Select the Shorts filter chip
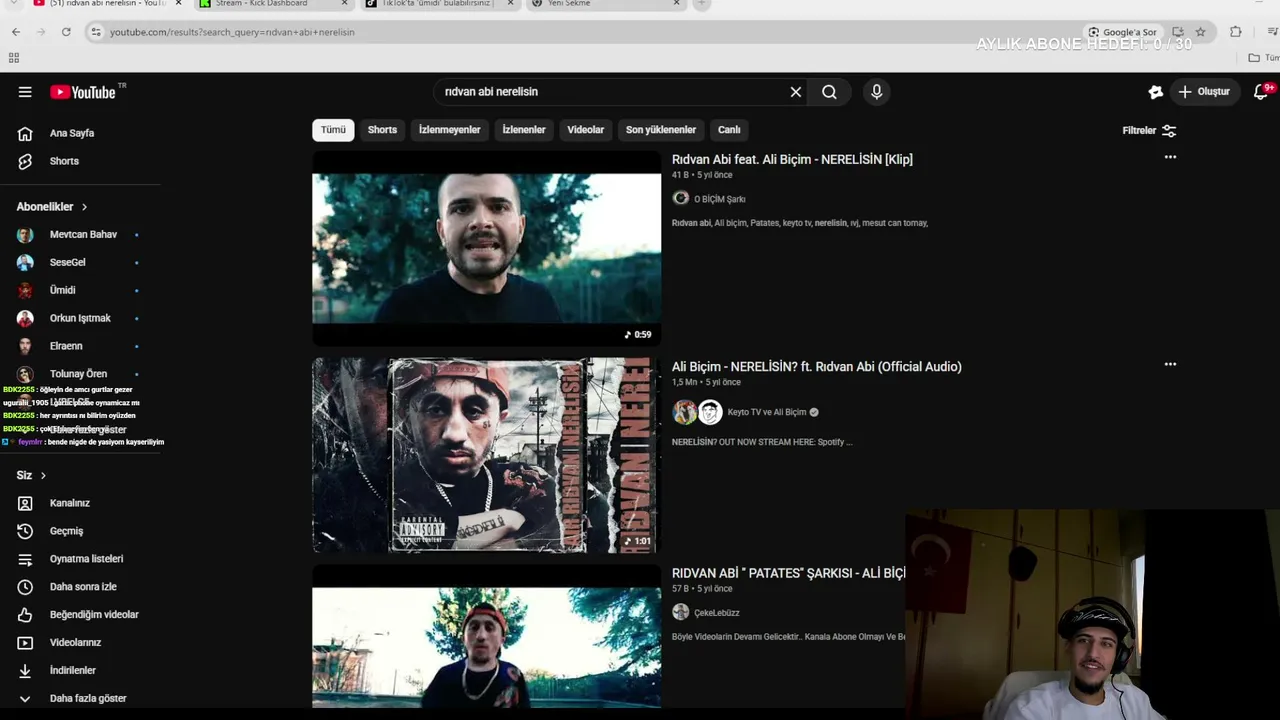The width and height of the screenshot is (1280, 720). (x=382, y=130)
